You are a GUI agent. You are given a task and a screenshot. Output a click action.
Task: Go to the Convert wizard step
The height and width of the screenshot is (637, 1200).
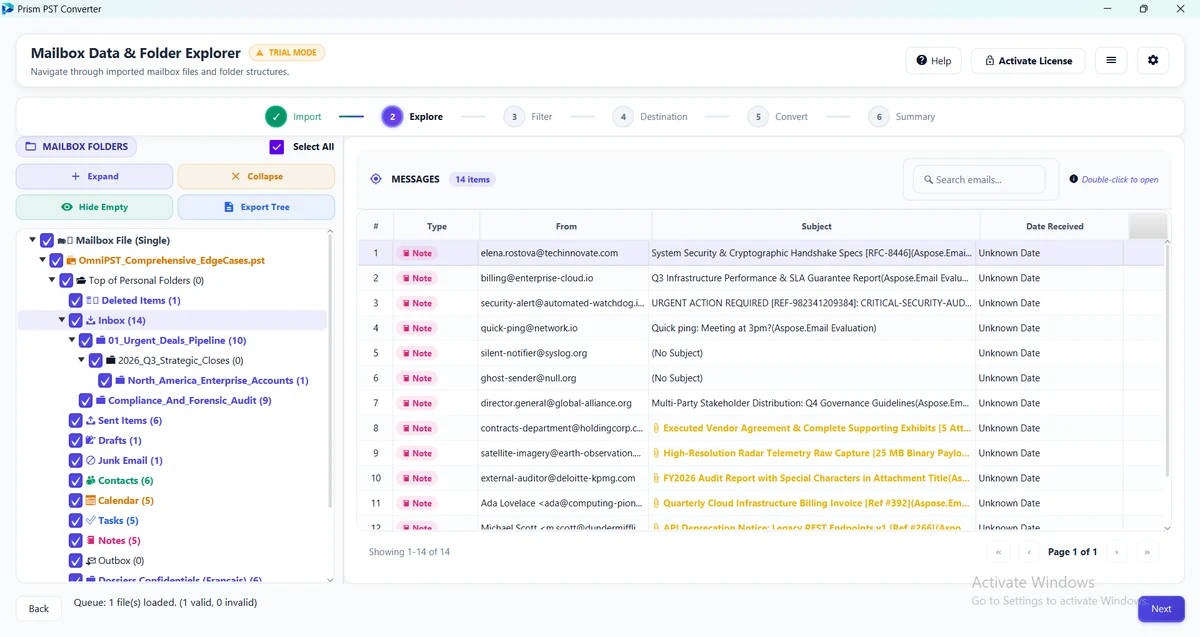tap(778, 117)
